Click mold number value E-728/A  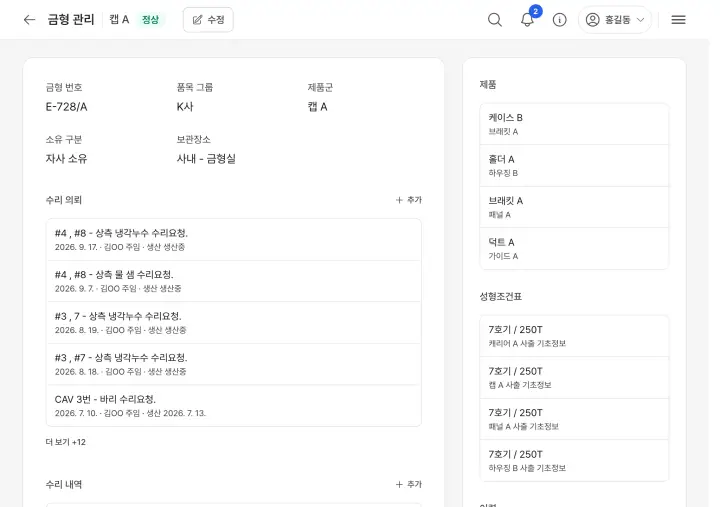pyautogui.click(x=67, y=107)
